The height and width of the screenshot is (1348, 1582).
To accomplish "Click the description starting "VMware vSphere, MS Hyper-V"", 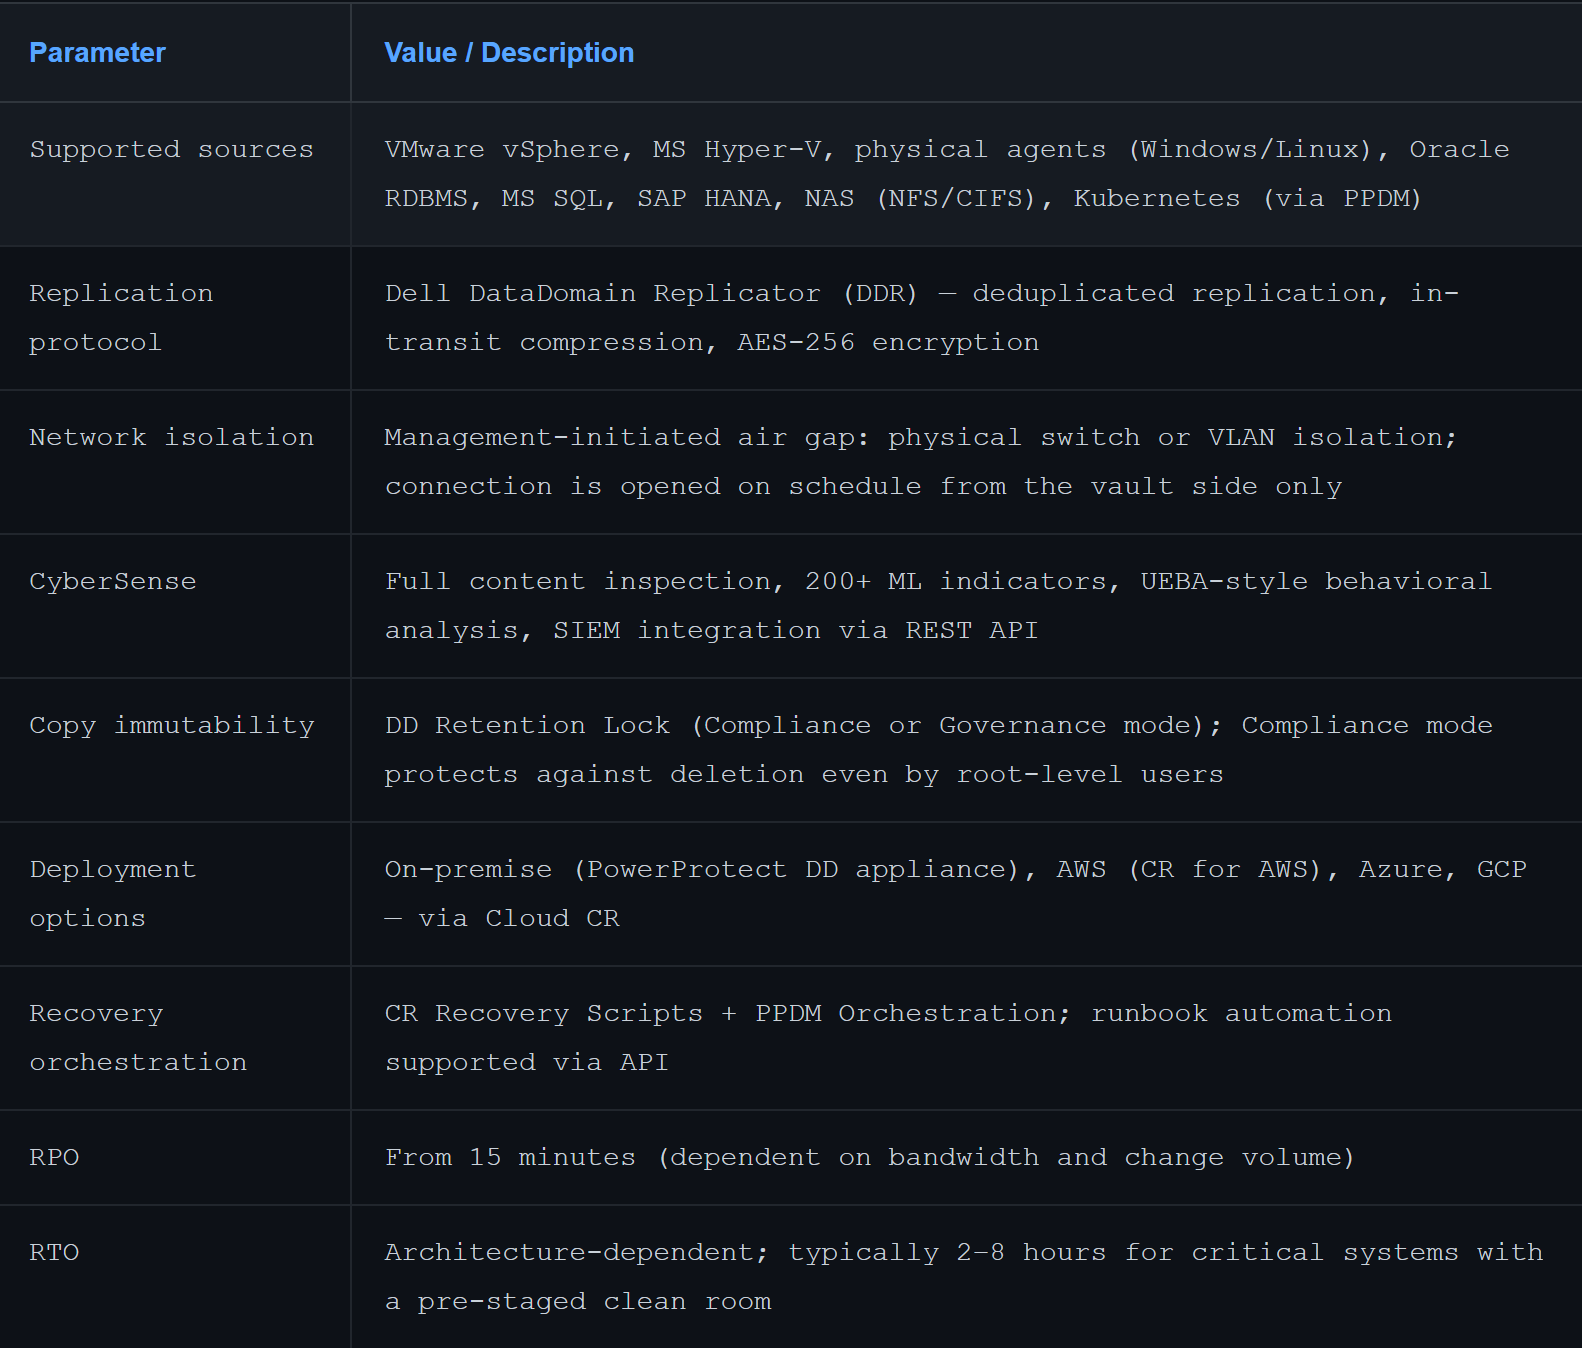I will [947, 174].
